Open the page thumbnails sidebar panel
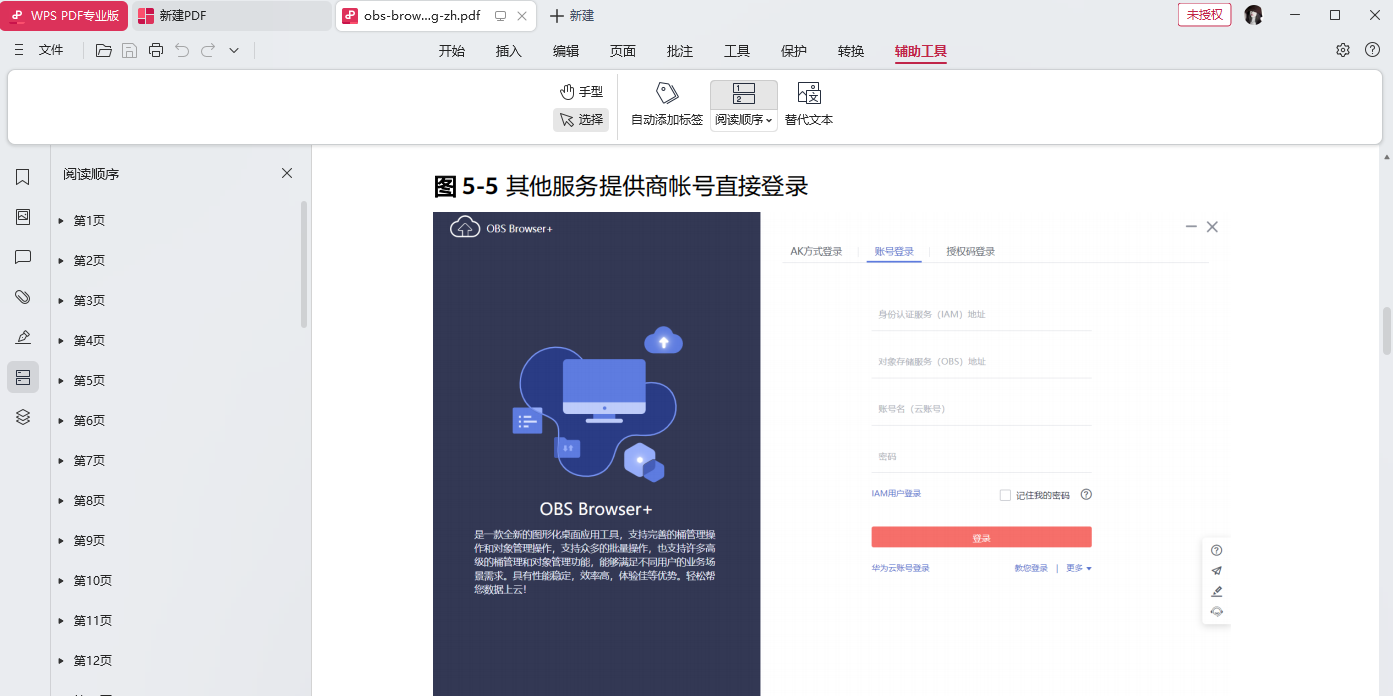Image resolution: width=1393 pixels, height=696 pixels. [23, 217]
